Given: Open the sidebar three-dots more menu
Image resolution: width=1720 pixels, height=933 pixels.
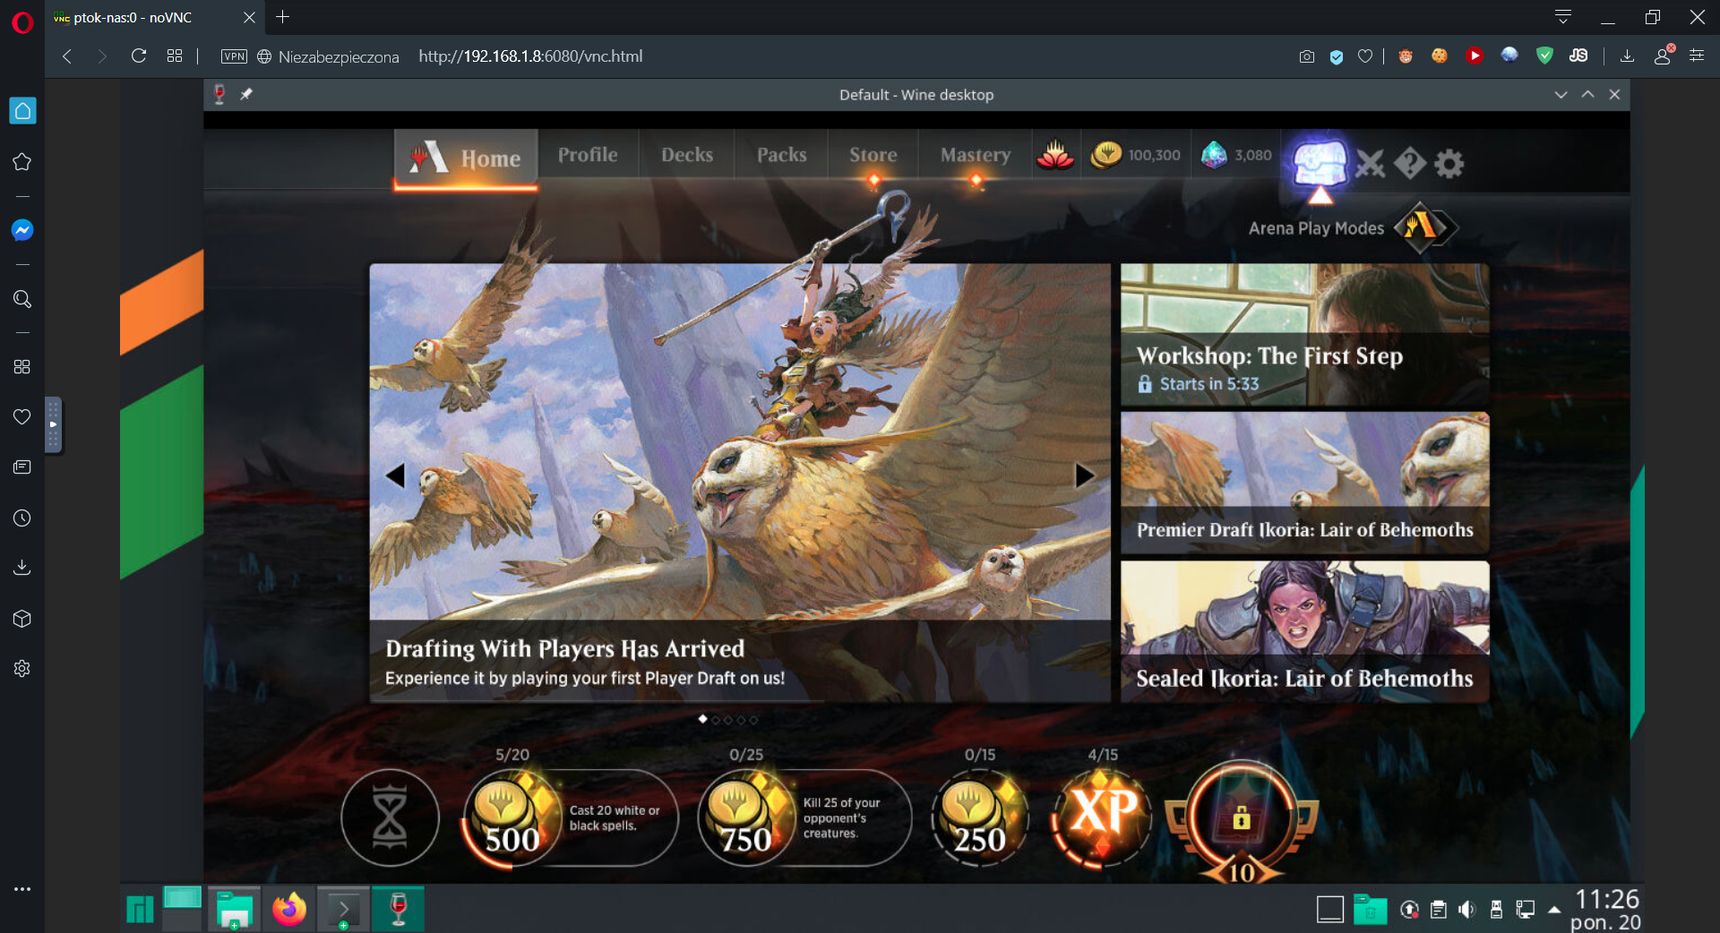Looking at the screenshot, I should (22, 888).
